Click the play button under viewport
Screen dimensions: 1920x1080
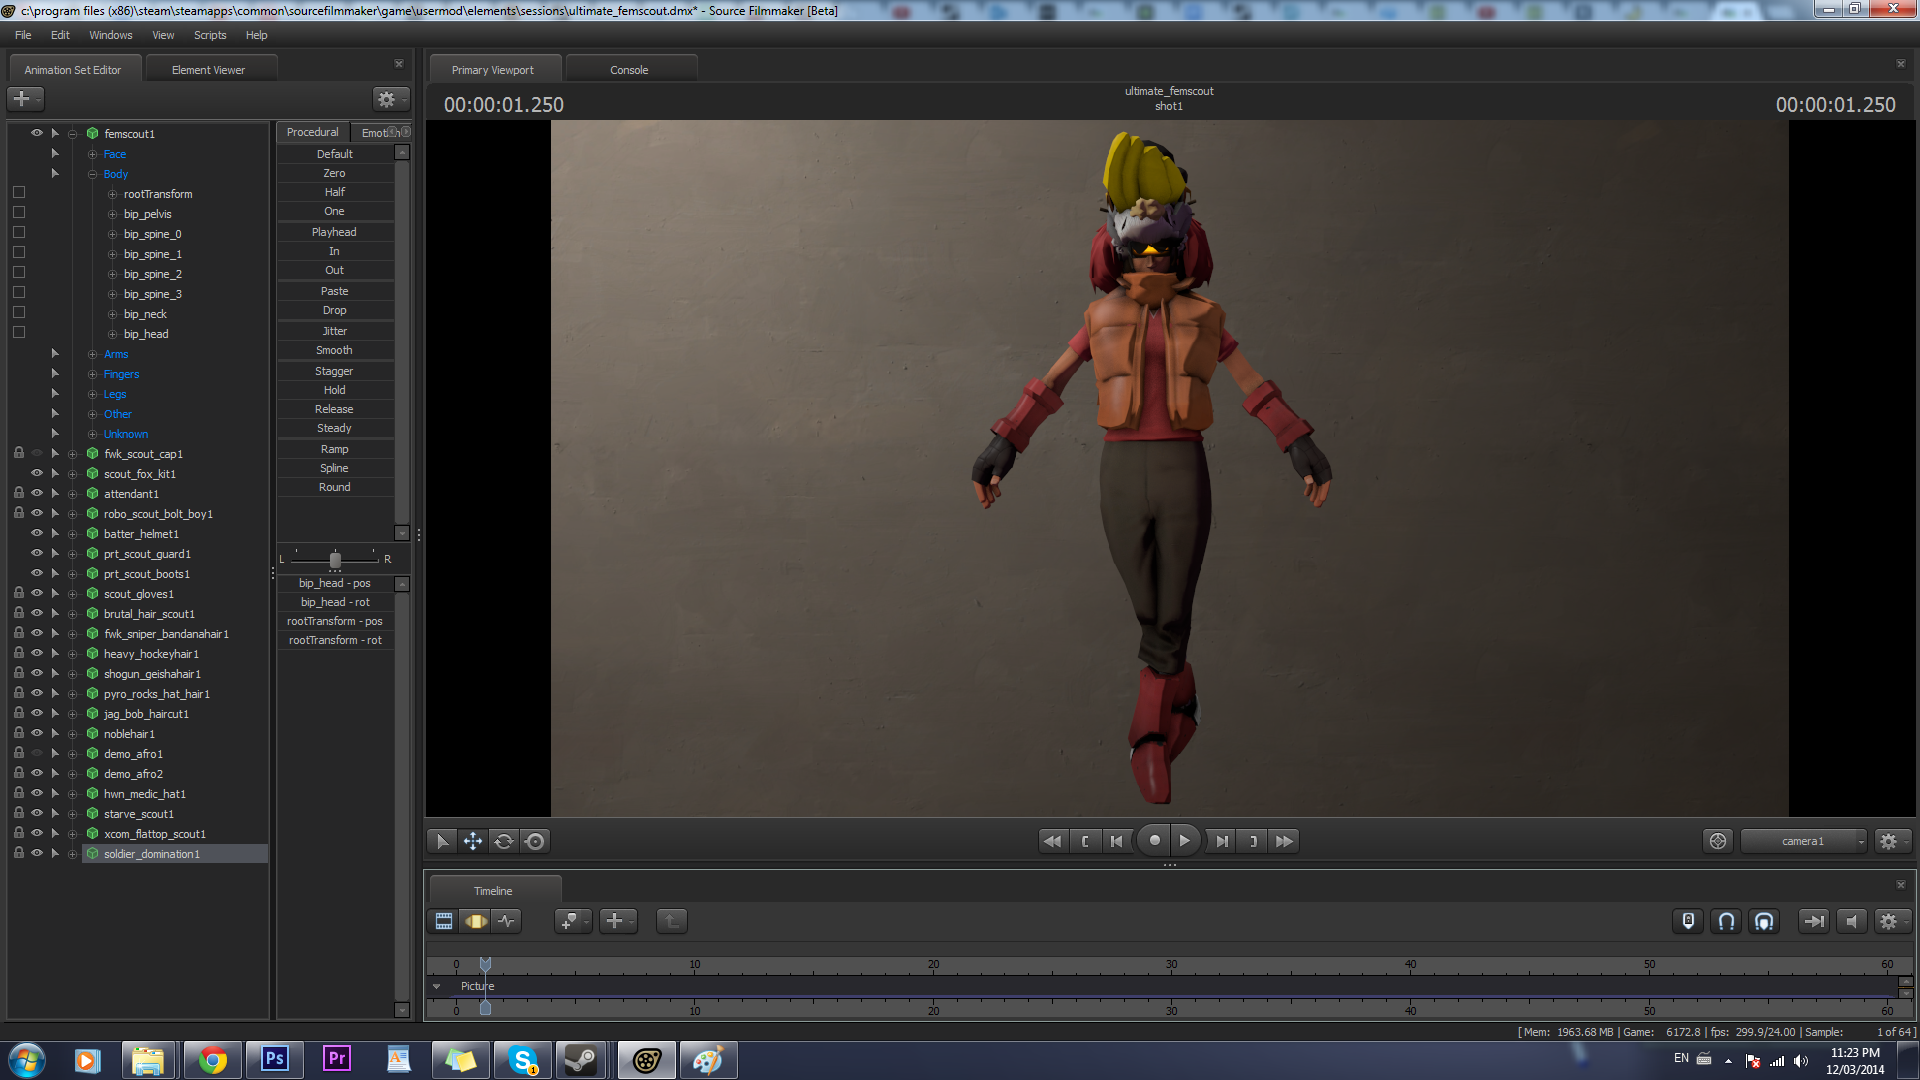click(1185, 841)
